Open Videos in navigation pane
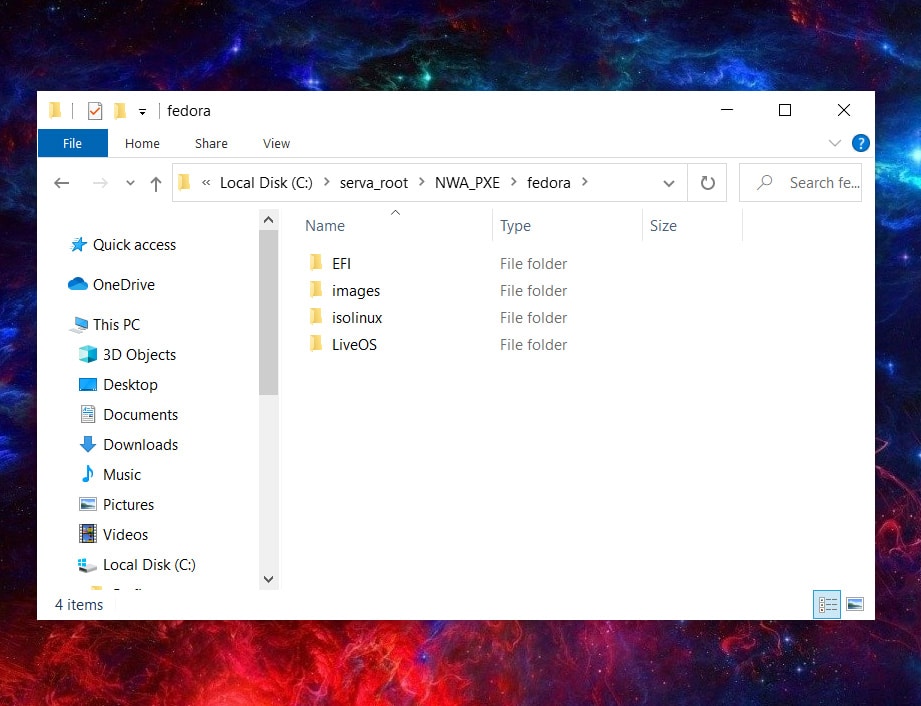 [125, 534]
